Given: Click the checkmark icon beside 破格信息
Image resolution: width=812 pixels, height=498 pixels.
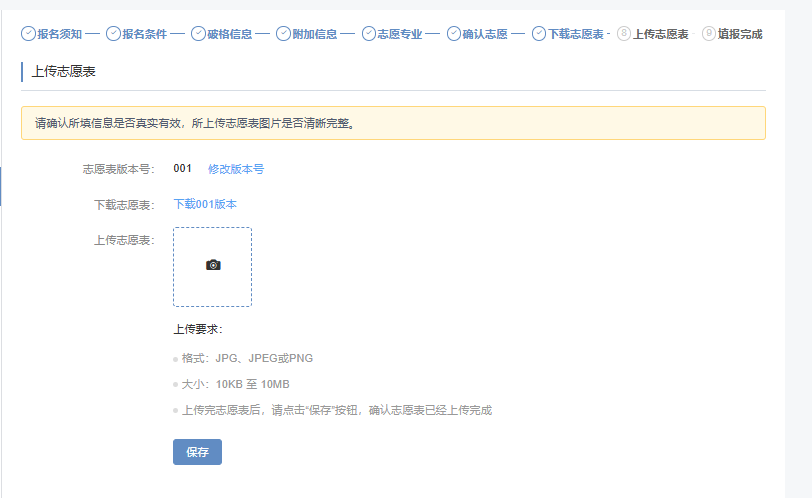Looking at the screenshot, I should pos(198,34).
